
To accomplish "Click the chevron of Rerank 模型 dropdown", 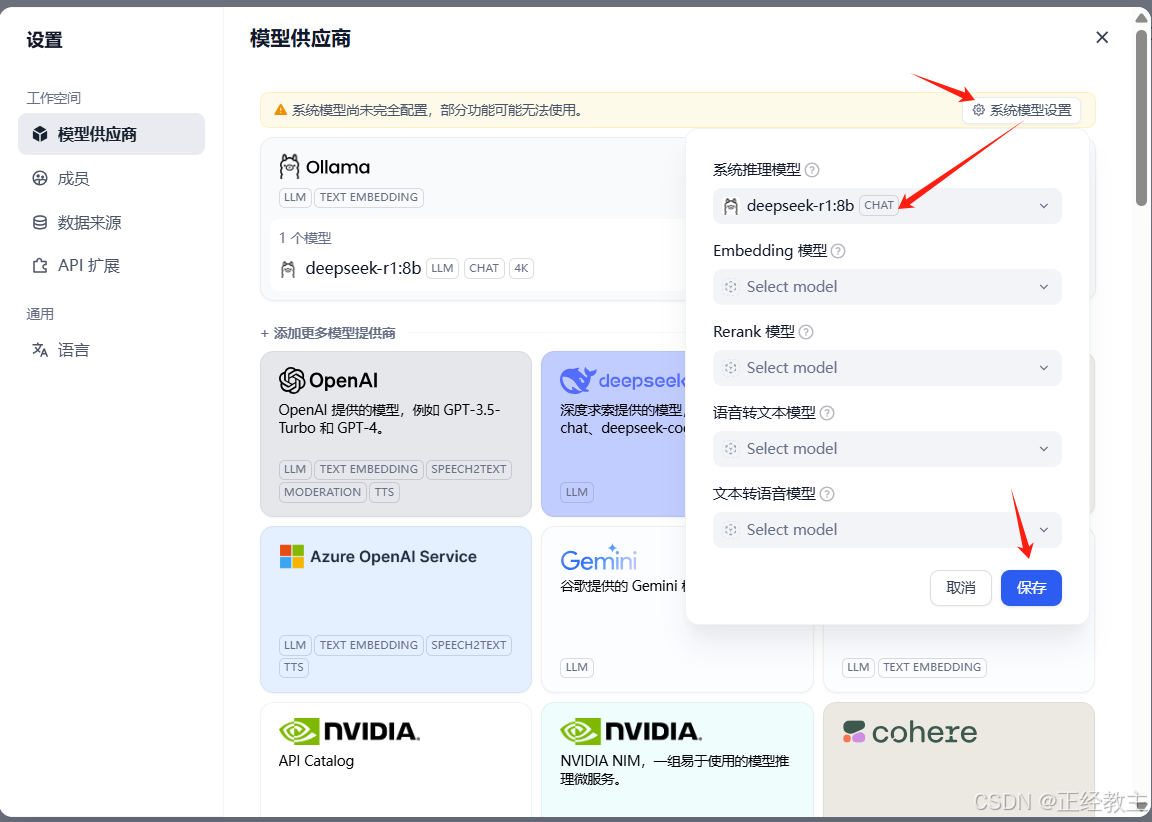I will pos(1044,367).
